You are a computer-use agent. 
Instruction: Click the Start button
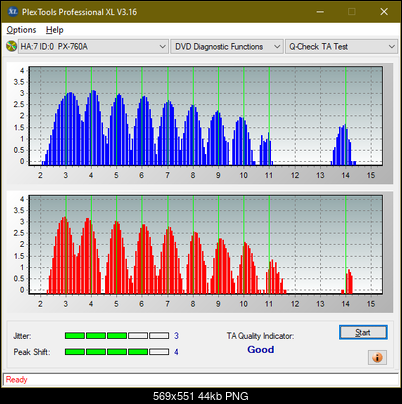(x=363, y=332)
